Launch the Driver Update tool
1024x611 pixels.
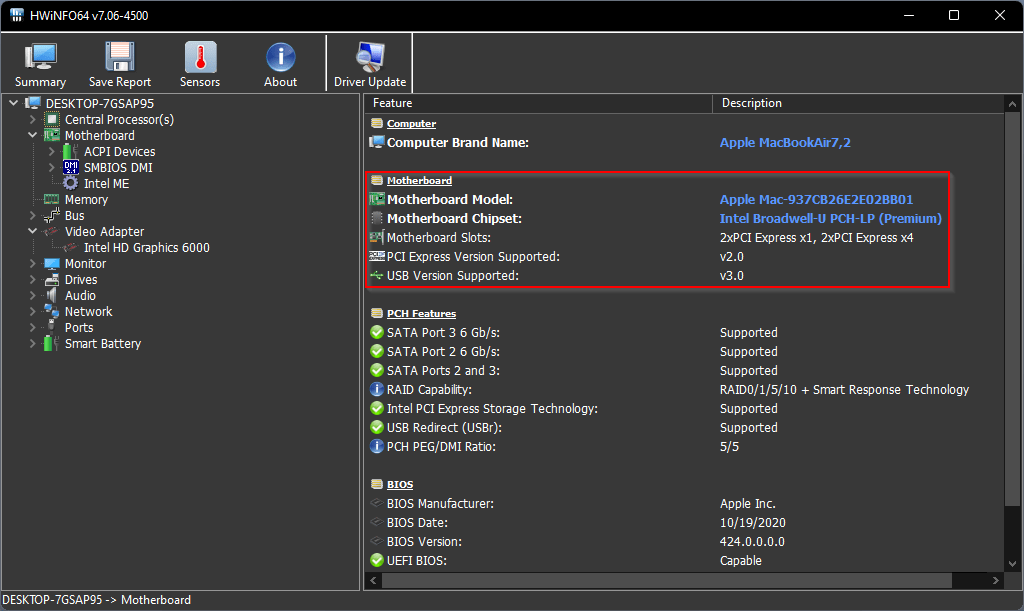[x=369, y=63]
